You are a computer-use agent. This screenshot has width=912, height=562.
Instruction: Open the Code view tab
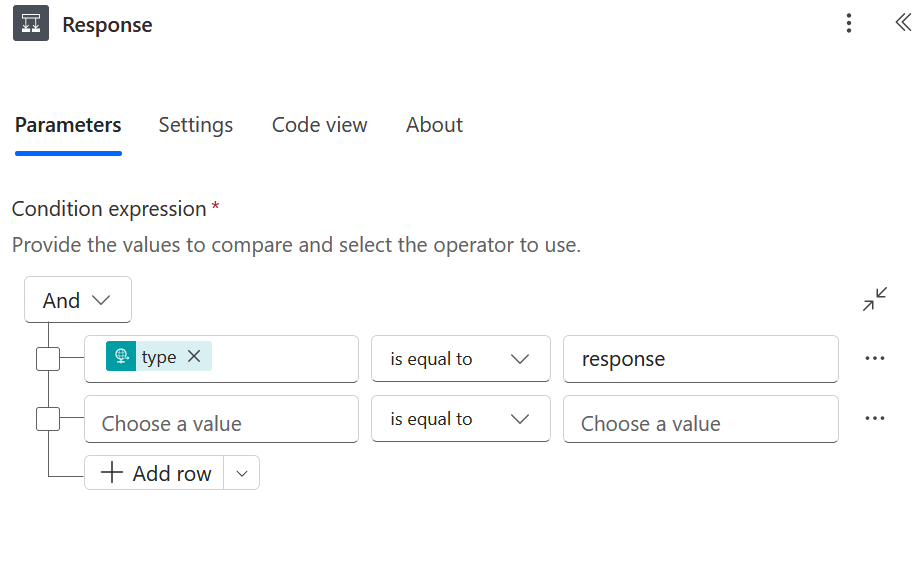click(x=319, y=125)
